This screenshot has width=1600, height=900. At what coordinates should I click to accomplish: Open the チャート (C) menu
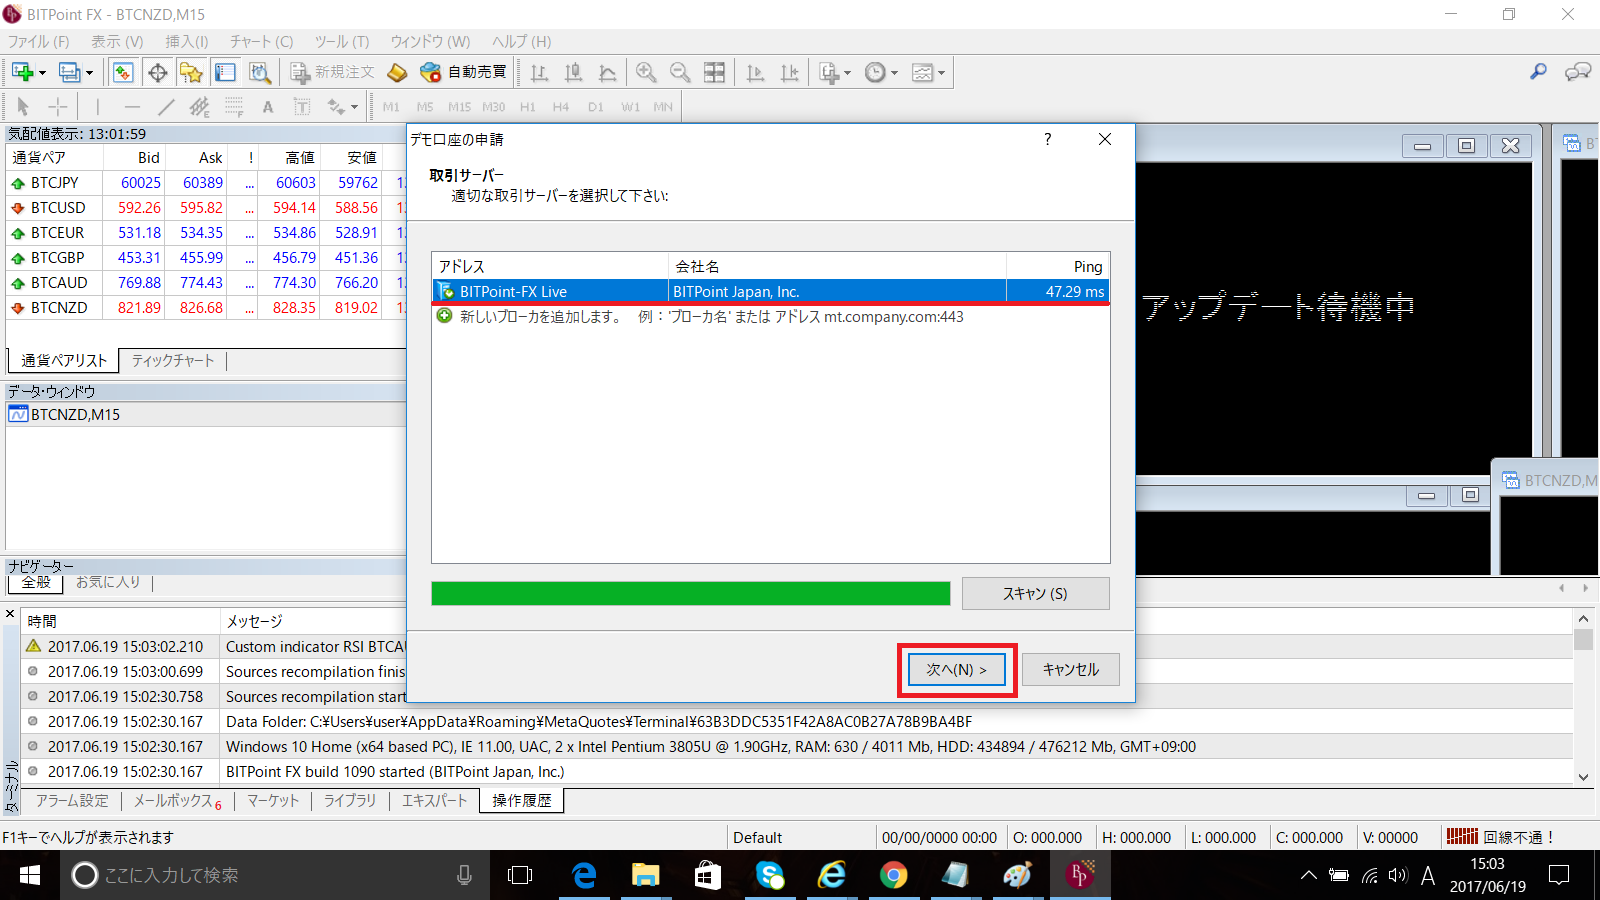point(261,41)
